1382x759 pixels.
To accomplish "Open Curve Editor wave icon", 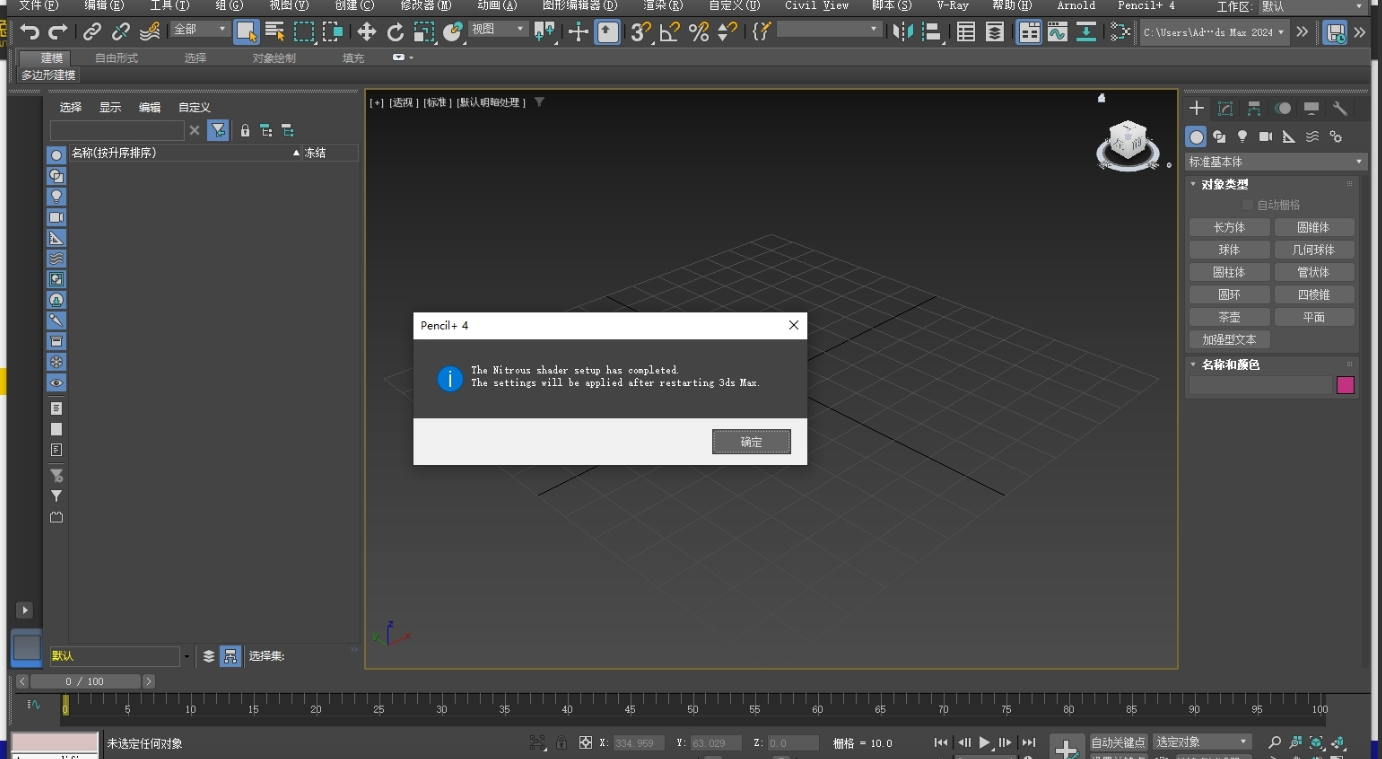I will 1058,32.
